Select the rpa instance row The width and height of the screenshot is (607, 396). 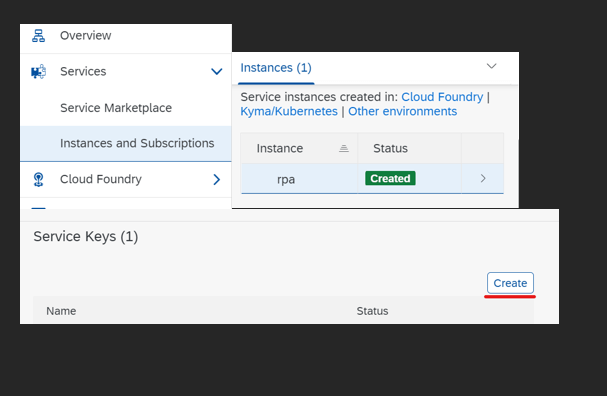pyautogui.click(x=372, y=178)
